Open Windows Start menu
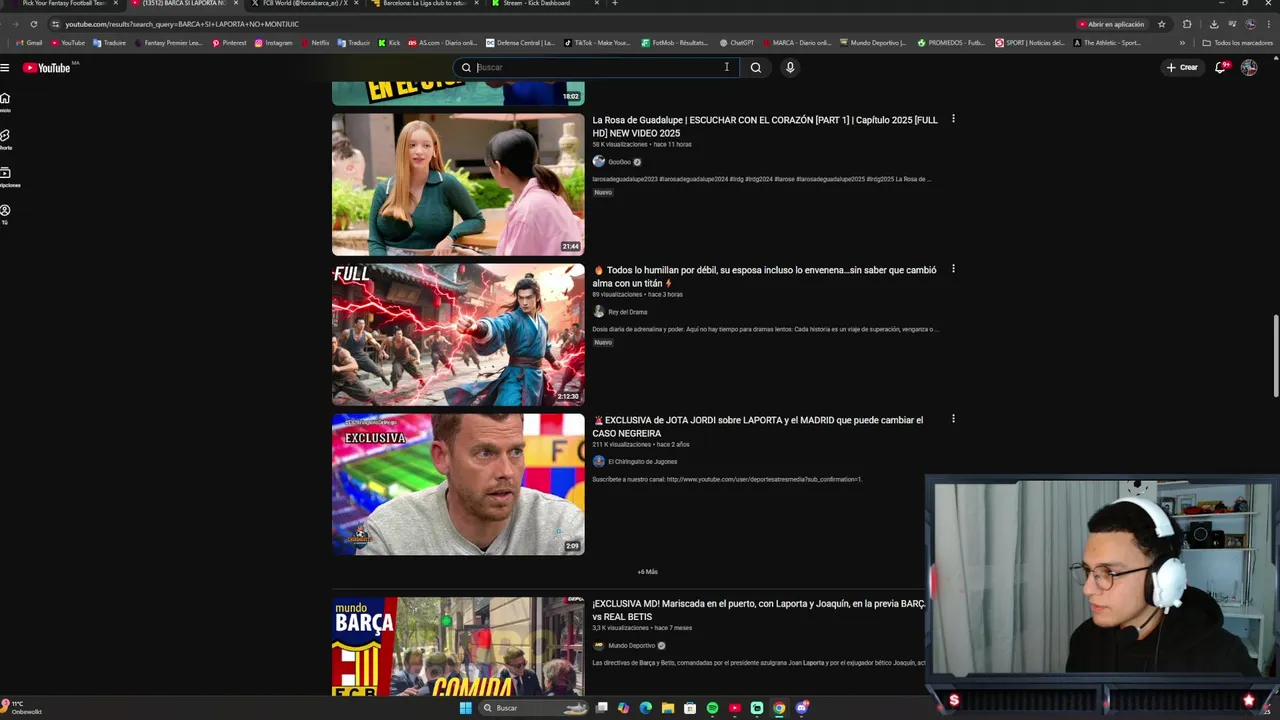The image size is (1280, 720). 465,708
